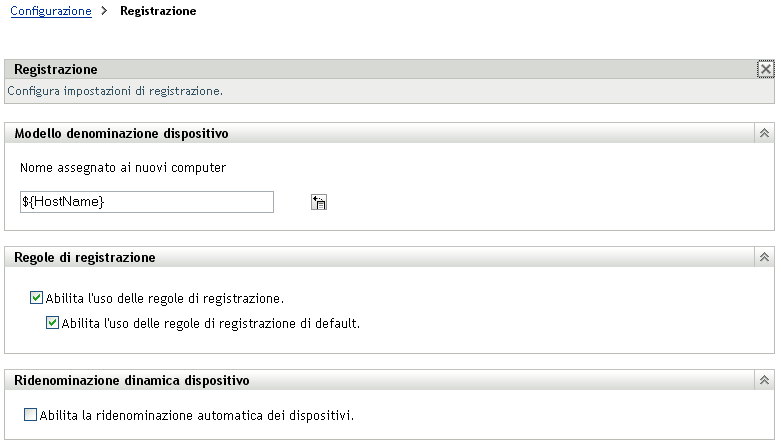Uncheck regole di registrazione di default
The height and width of the screenshot is (447, 781).
click(53, 323)
